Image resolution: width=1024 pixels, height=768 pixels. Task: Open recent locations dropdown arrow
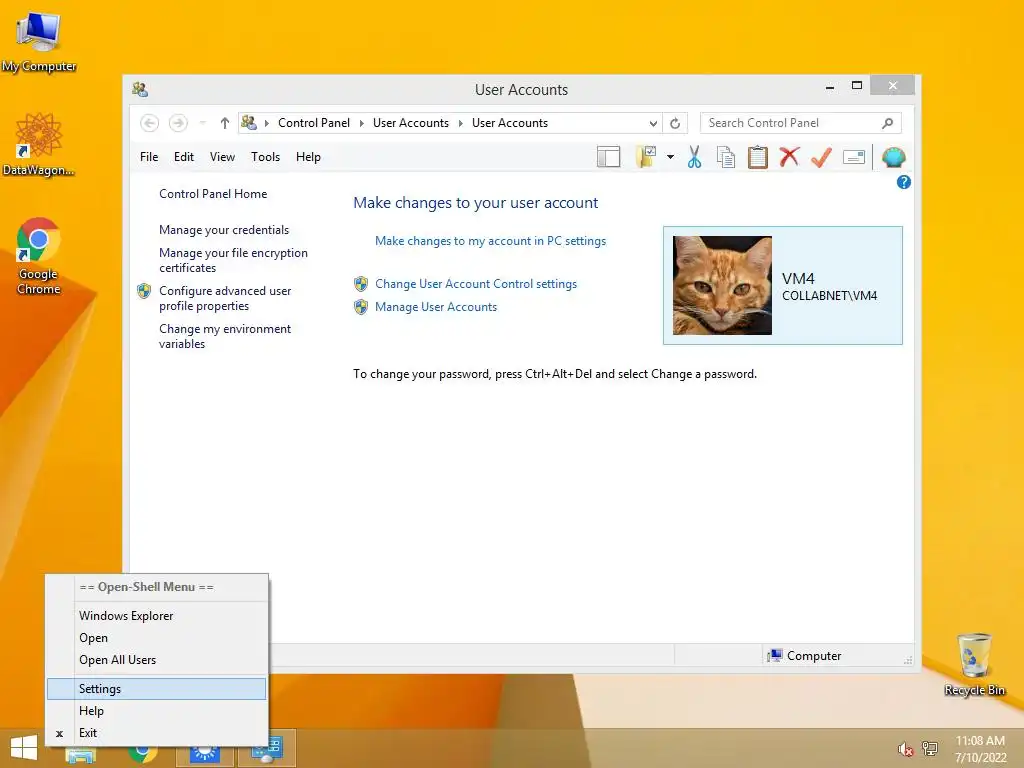pyautogui.click(x=203, y=123)
